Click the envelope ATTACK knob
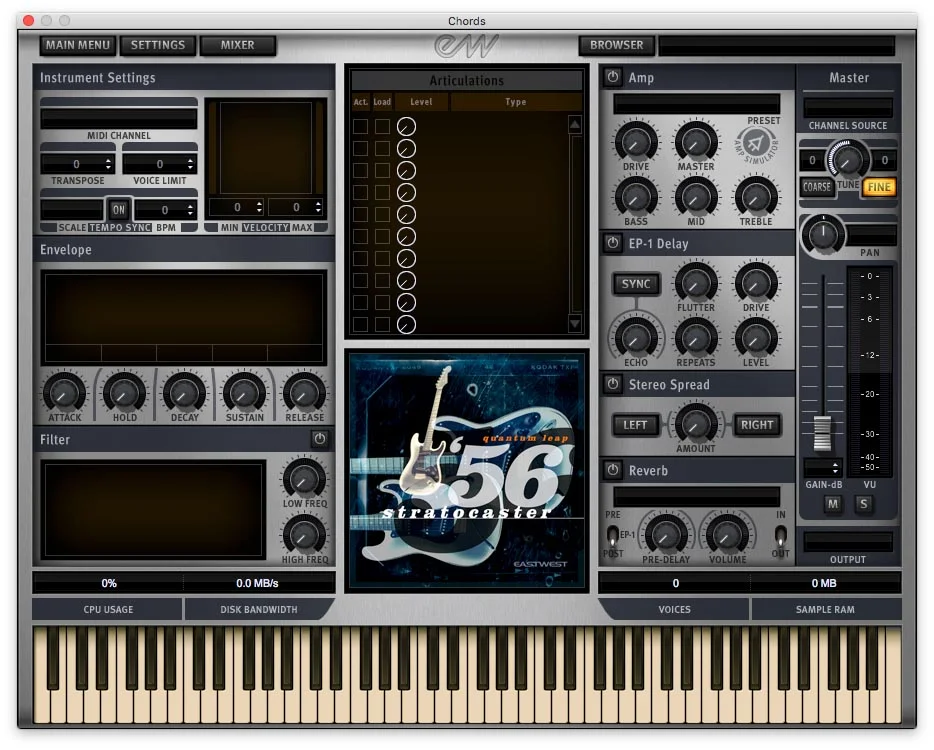The width and height of the screenshot is (934, 750). point(64,393)
